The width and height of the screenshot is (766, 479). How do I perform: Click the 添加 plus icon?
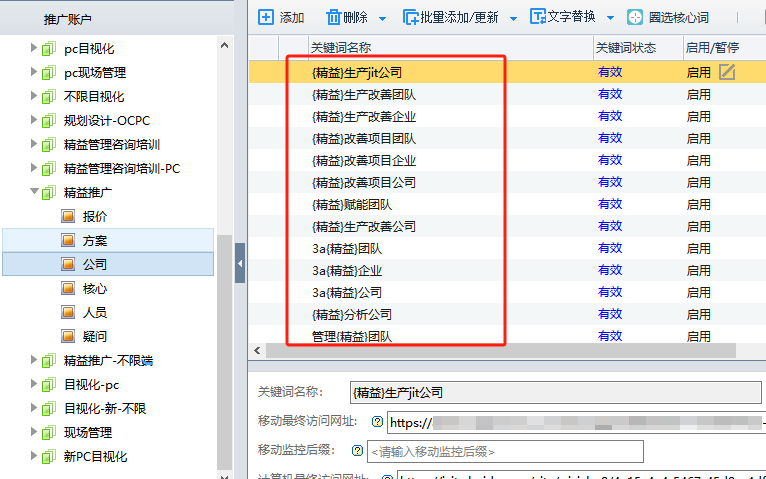tap(265, 17)
